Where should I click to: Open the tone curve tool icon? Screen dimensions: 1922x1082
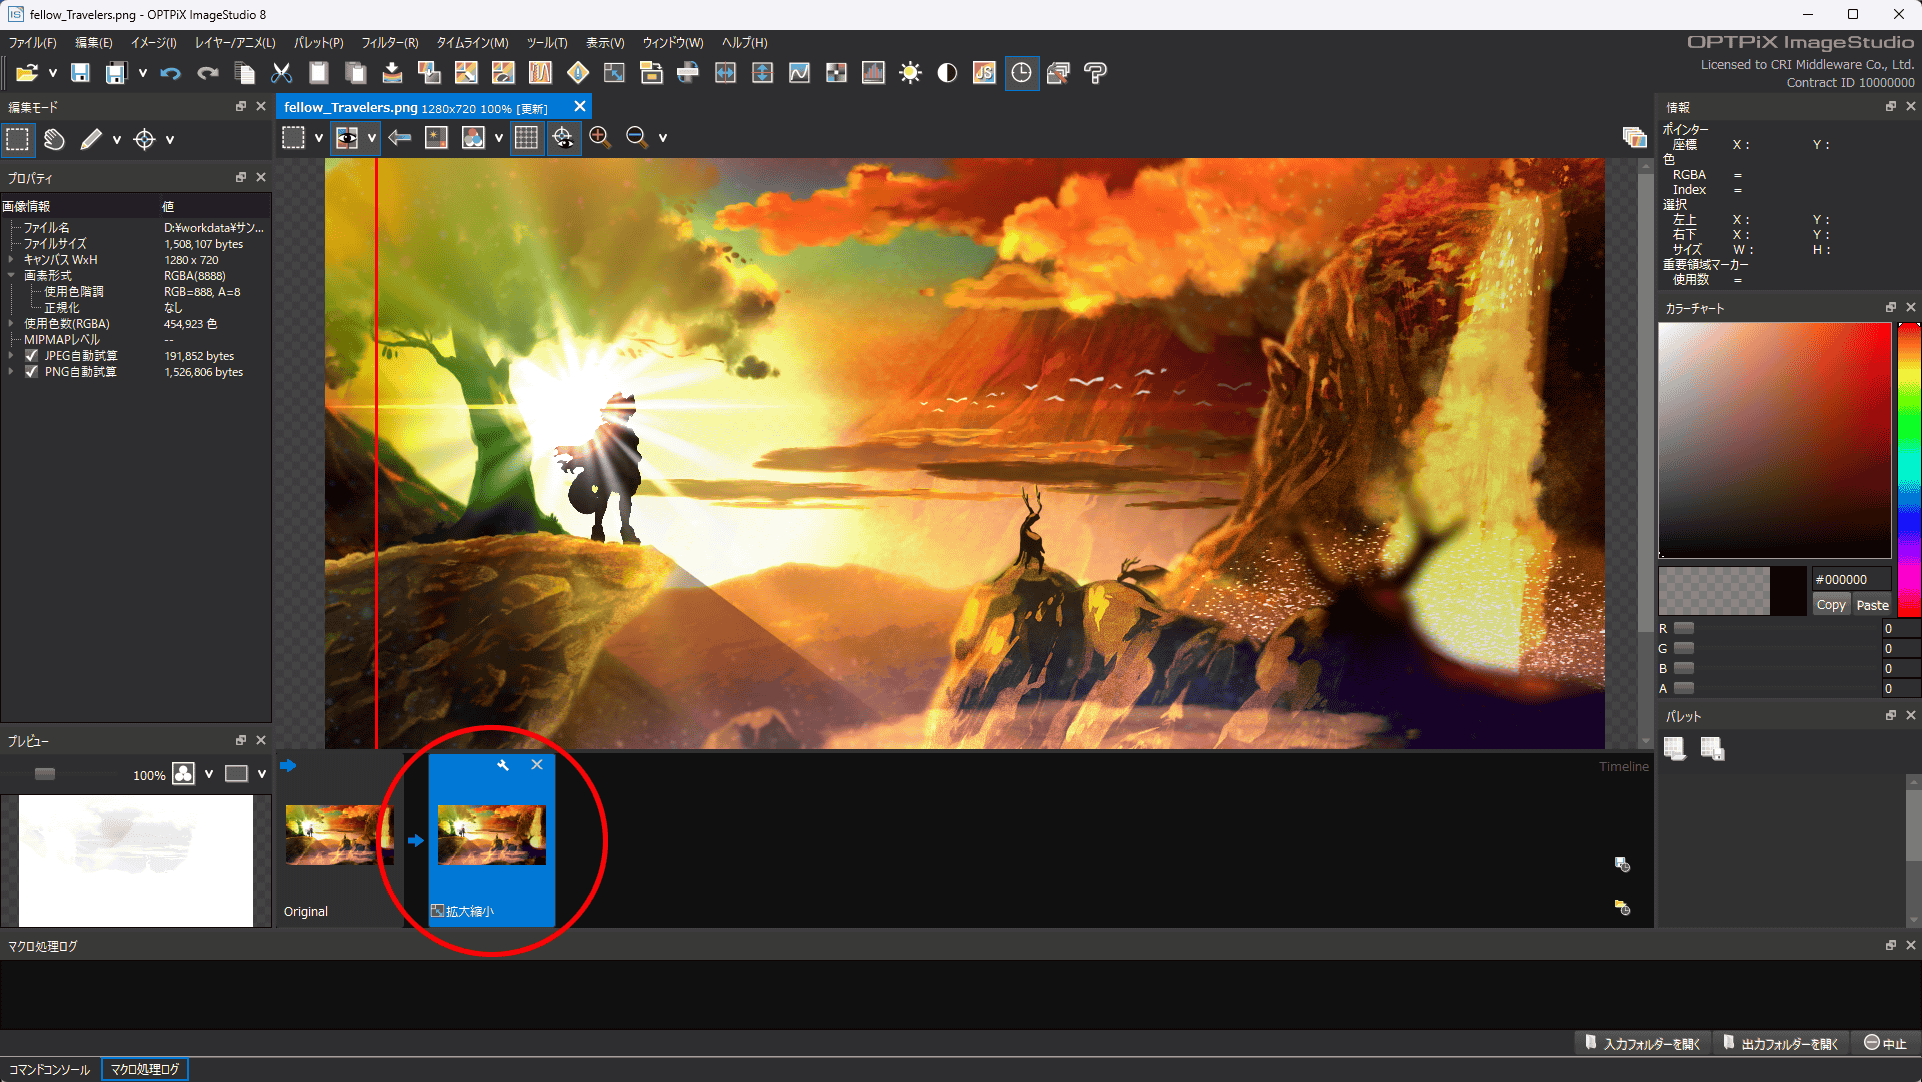tap(799, 73)
